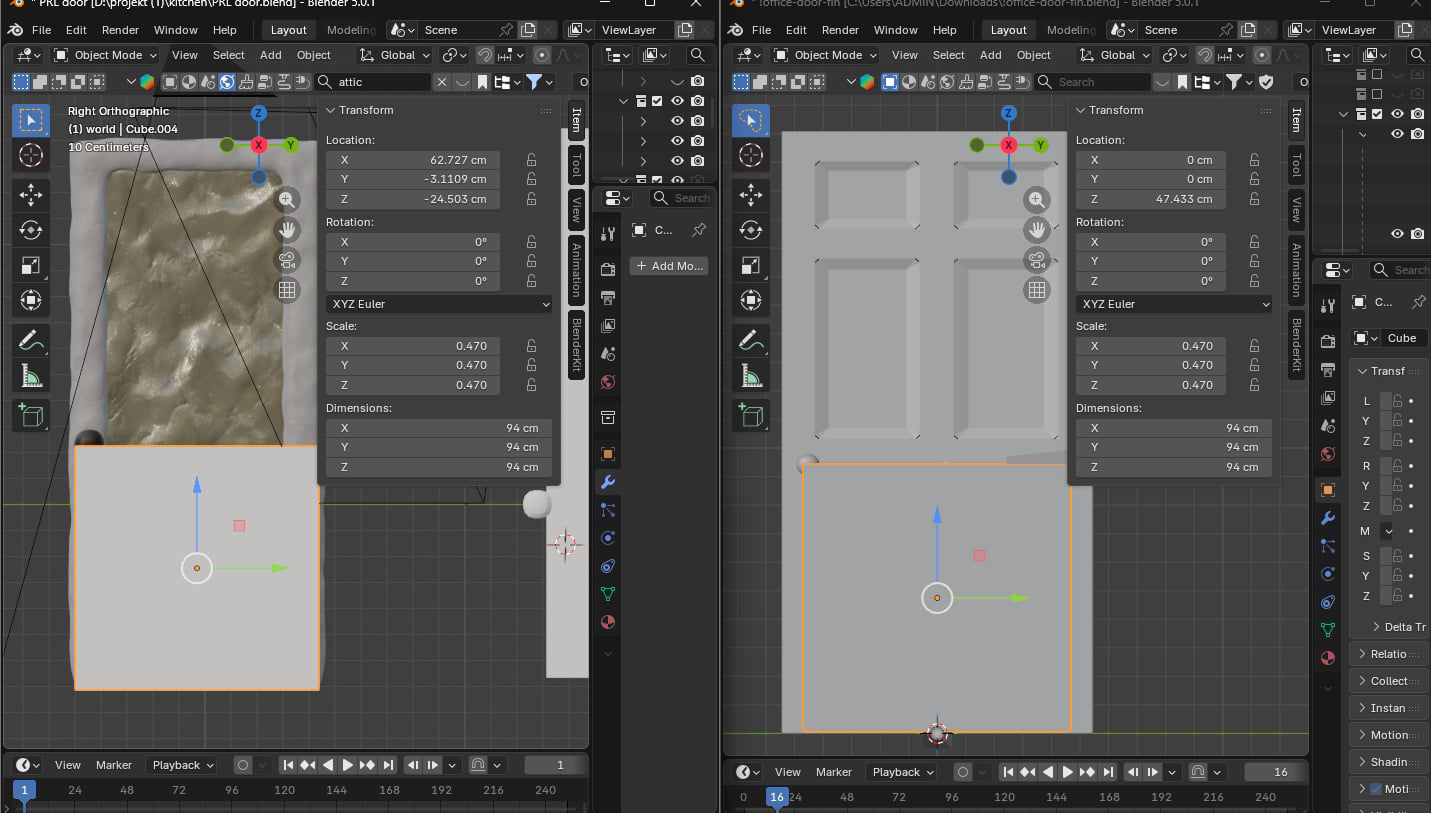Image resolution: width=1431 pixels, height=813 pixels.
Task: Open the Help menu in right window
Action: click(945, 30)
